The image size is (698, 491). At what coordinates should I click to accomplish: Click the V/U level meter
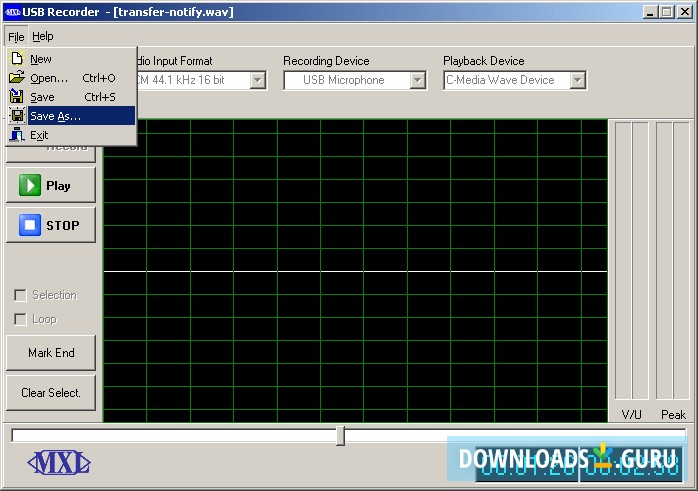pos(631,261)
